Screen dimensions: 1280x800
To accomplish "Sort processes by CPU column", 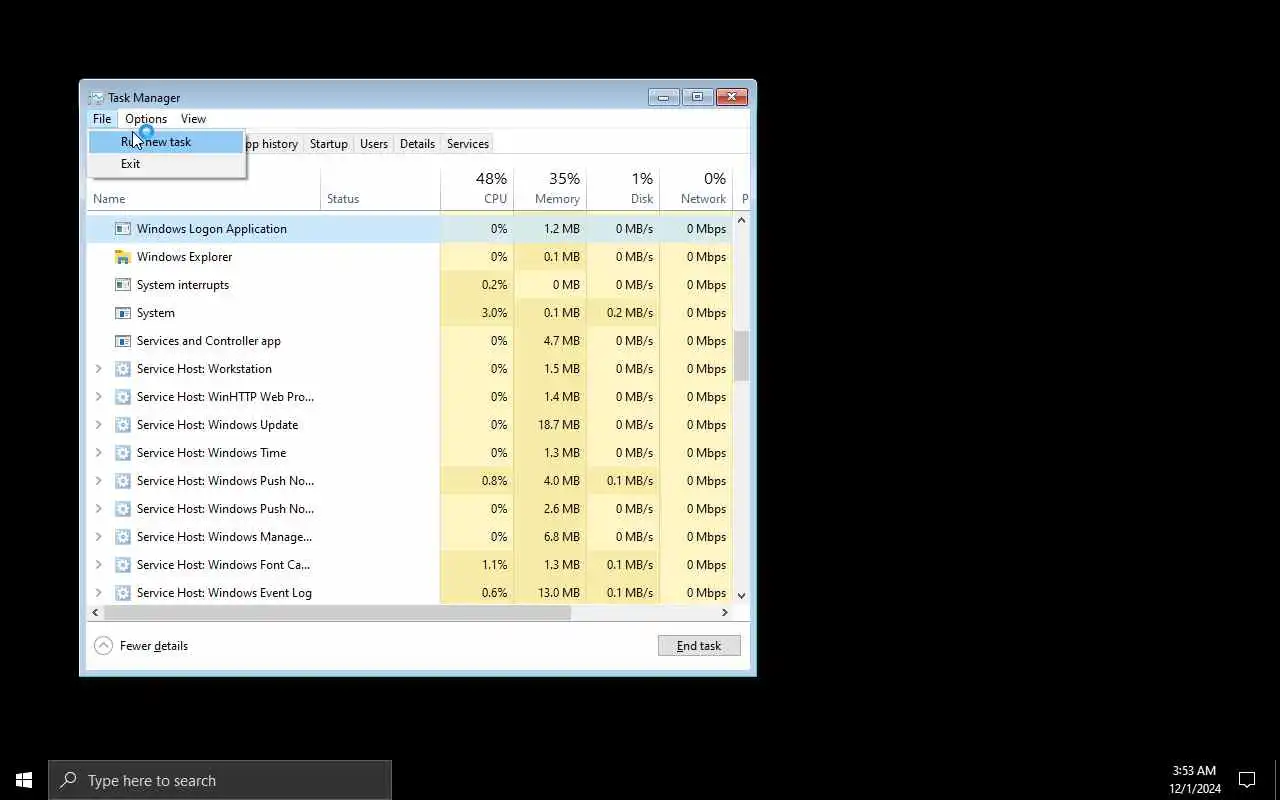I will click(477, 190).
